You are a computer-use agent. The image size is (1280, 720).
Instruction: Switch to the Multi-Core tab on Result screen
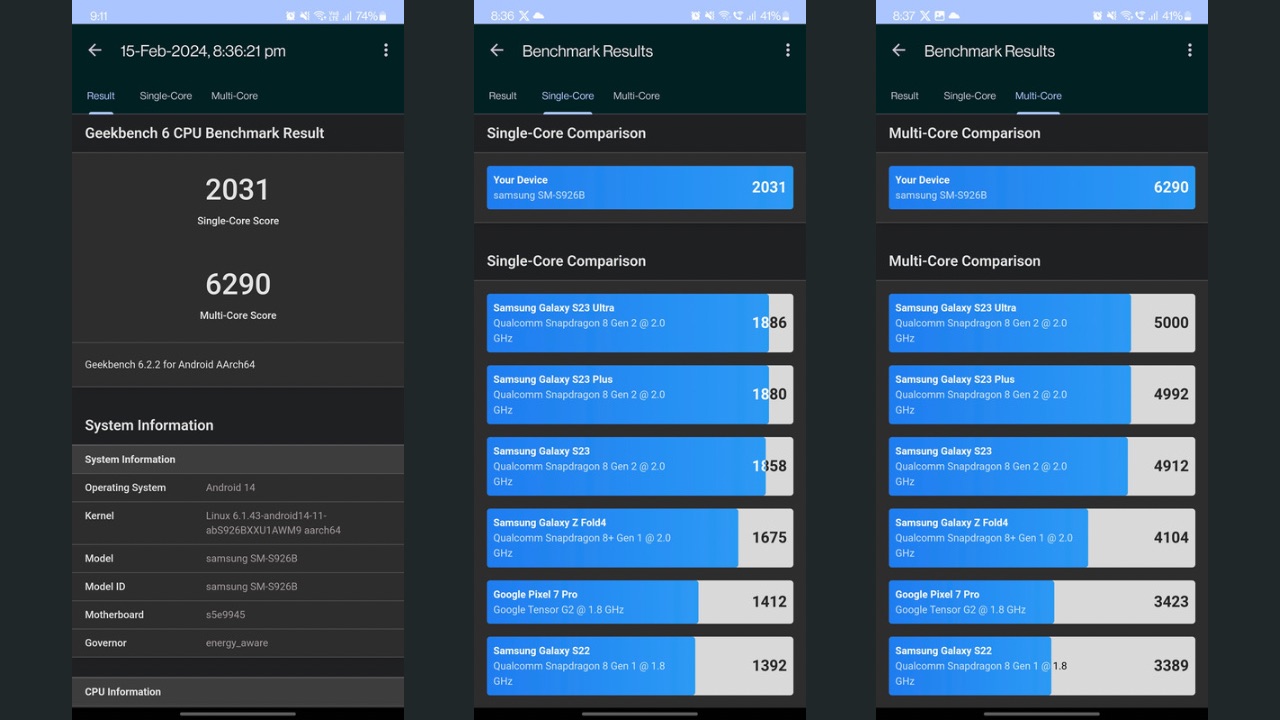click(234, 96)
